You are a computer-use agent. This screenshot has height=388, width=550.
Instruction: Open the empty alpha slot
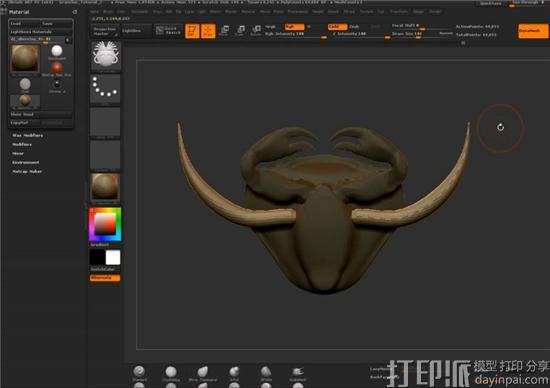(105, 122)
